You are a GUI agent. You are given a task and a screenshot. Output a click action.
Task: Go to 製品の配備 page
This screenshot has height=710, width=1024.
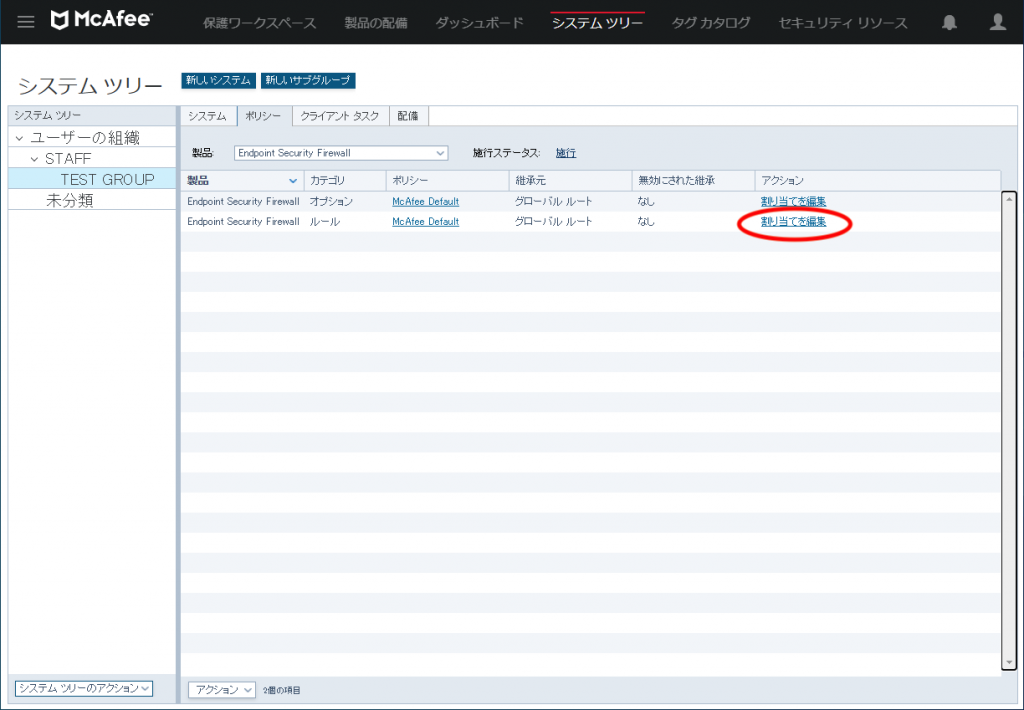376,23
